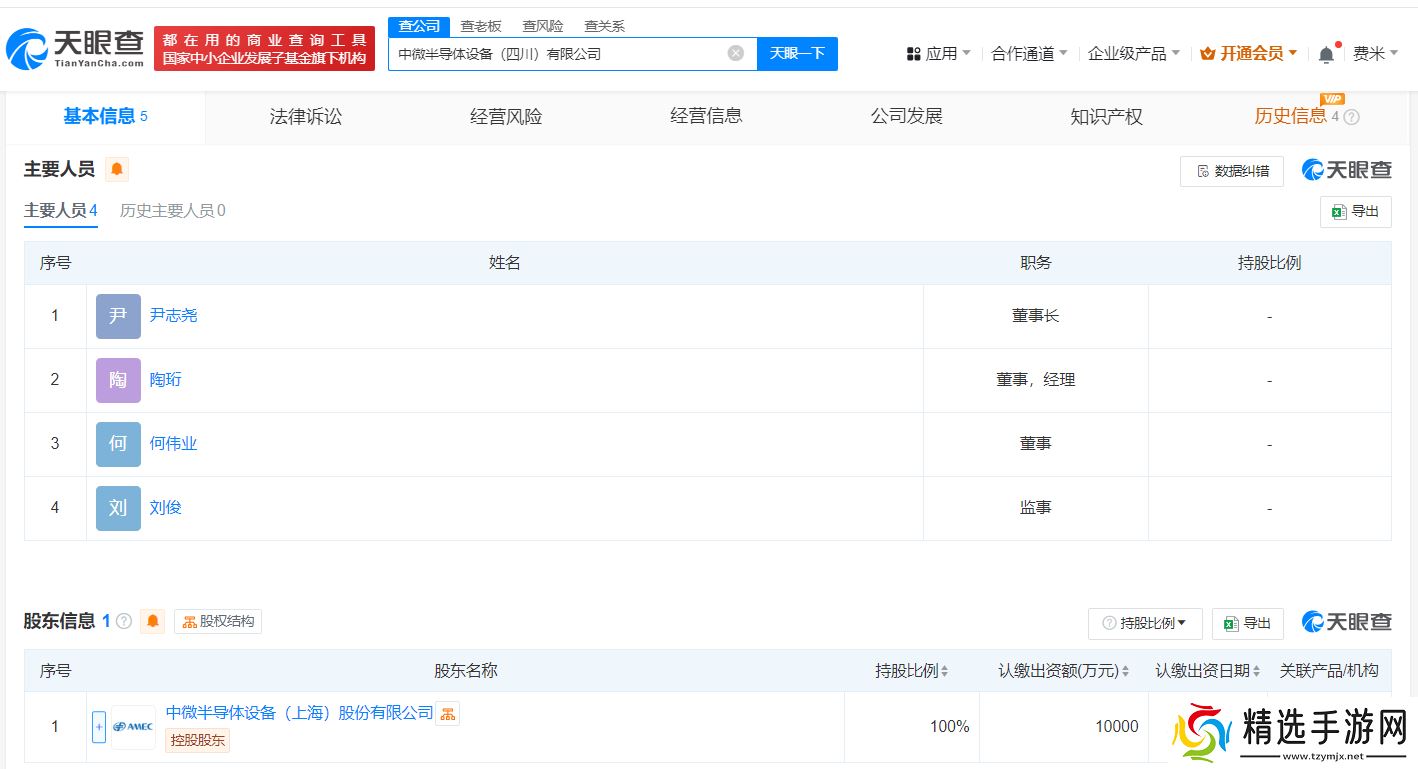Switch to the 法律诉讼 tab
The width and height of the screenshot is (1418, 769).
(305, 117)
